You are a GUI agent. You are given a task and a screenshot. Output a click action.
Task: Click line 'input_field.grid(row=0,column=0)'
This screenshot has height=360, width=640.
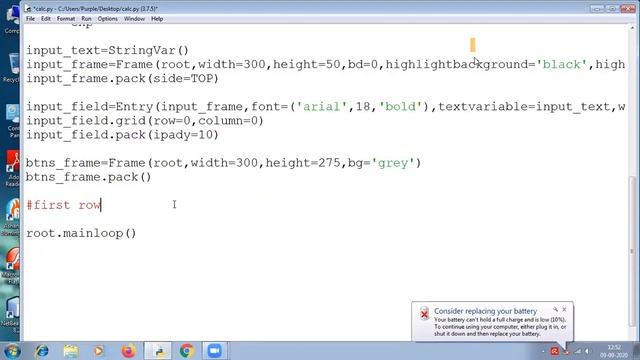[145, 121]
